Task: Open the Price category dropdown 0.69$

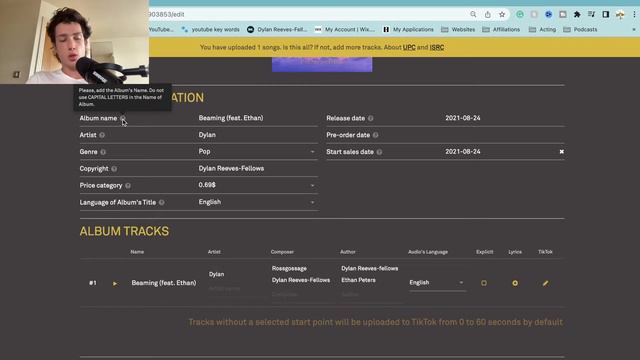Action: click(x=257, y=185)
